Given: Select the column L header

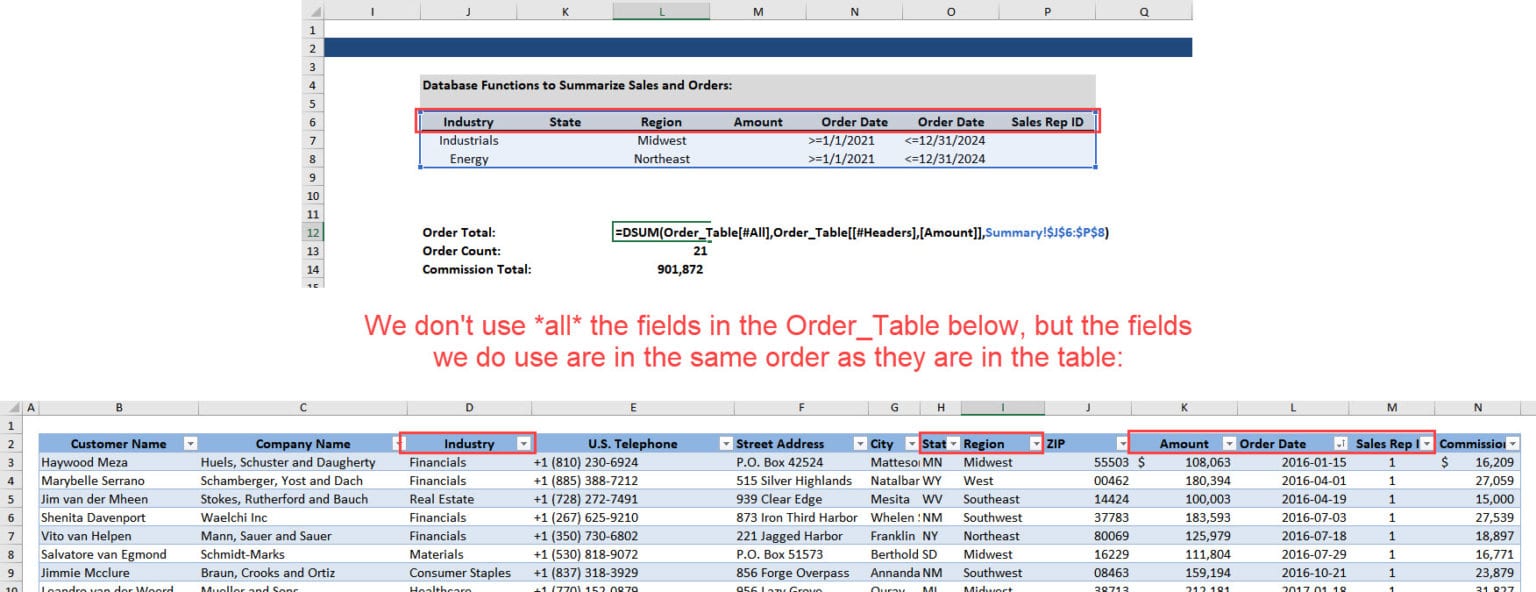Looking at the screenshot, I should click(x=660, y=10).
